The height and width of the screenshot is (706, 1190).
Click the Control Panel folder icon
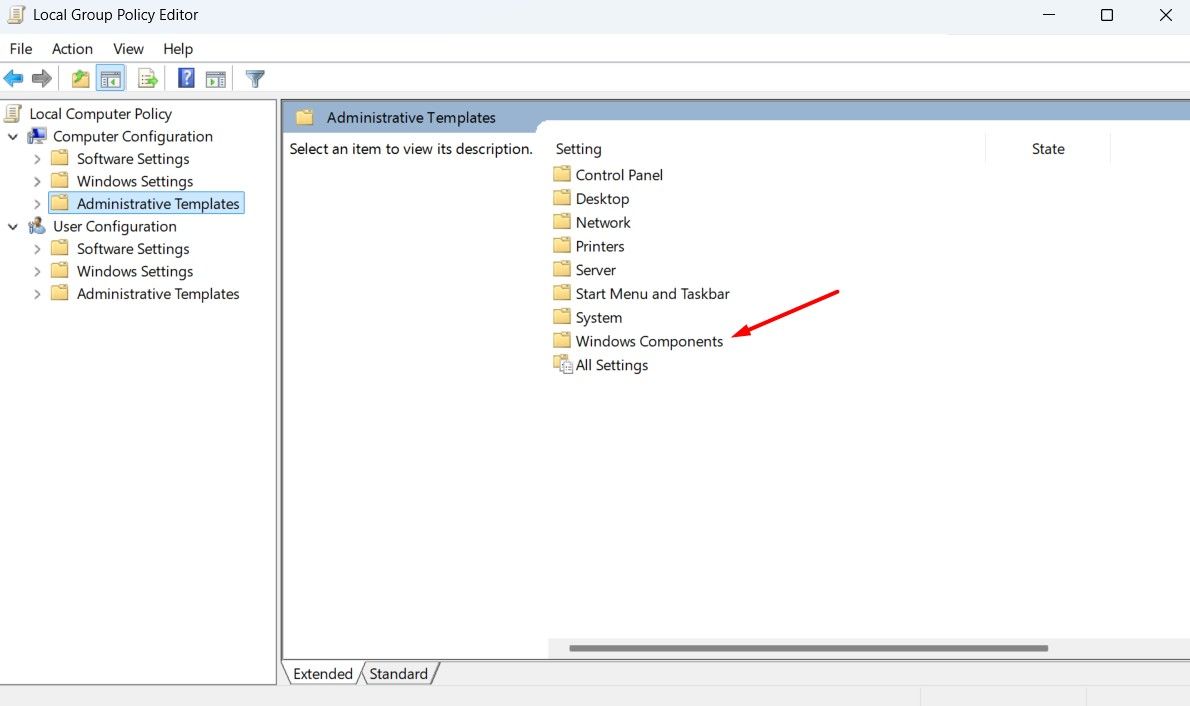(x=562, y=175)
